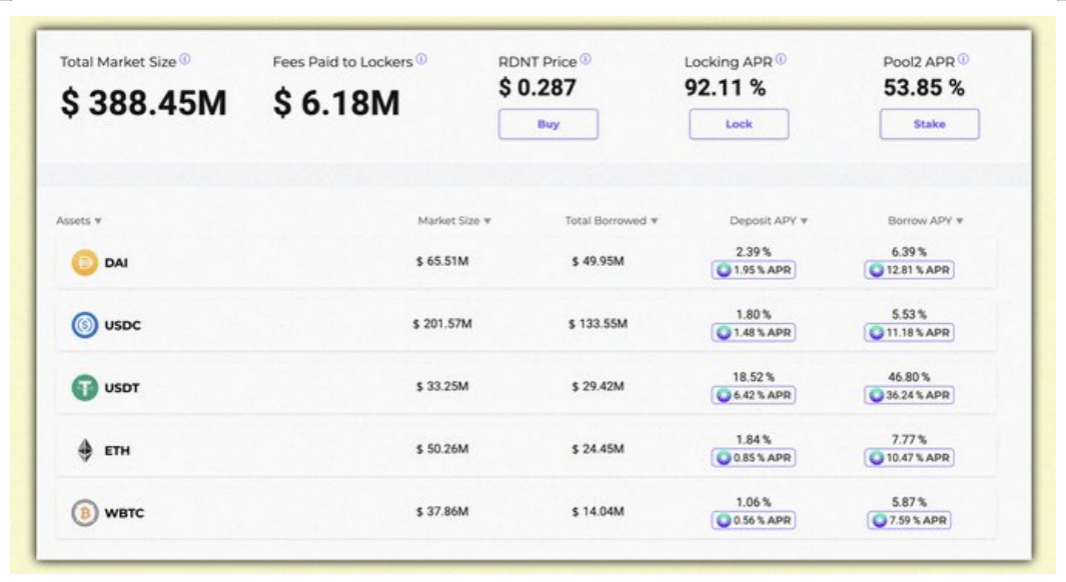Sort the table by Total Borrowed
The height and width of the screenshot is (582, 1066).
point(611,220)
